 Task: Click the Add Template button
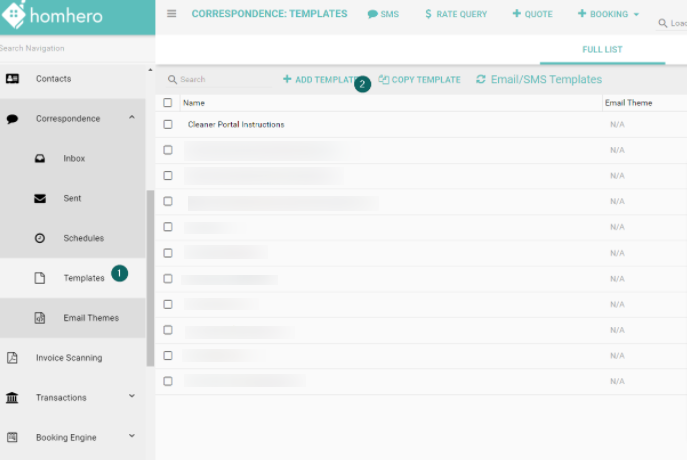320,80
